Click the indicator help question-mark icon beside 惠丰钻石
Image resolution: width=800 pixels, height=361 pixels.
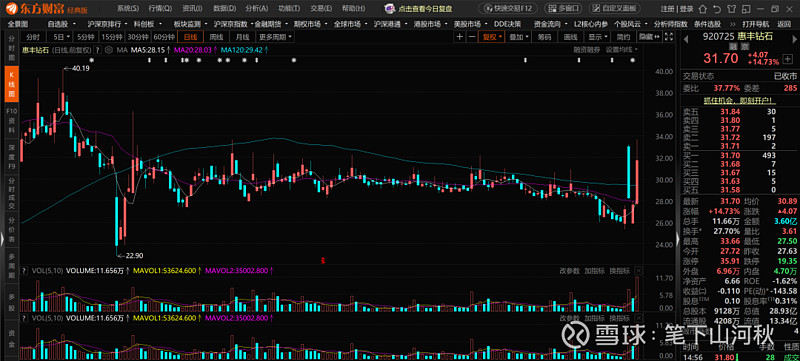[98, 50]
